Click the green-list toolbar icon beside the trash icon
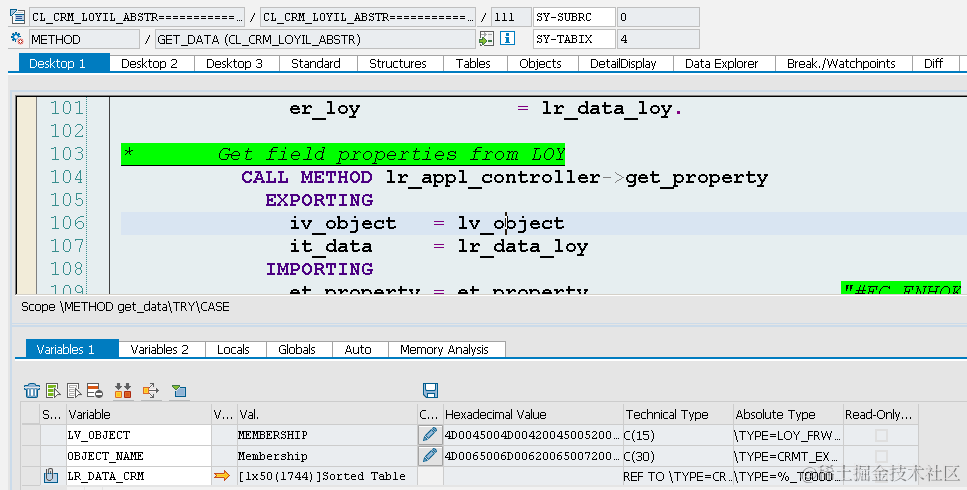This screenshot has height=490, width=967. point(53,391)
